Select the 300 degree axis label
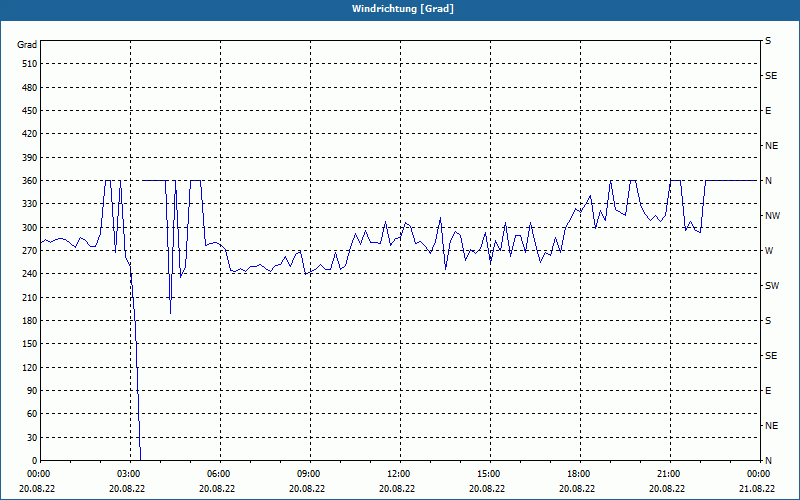 (30, 228)
